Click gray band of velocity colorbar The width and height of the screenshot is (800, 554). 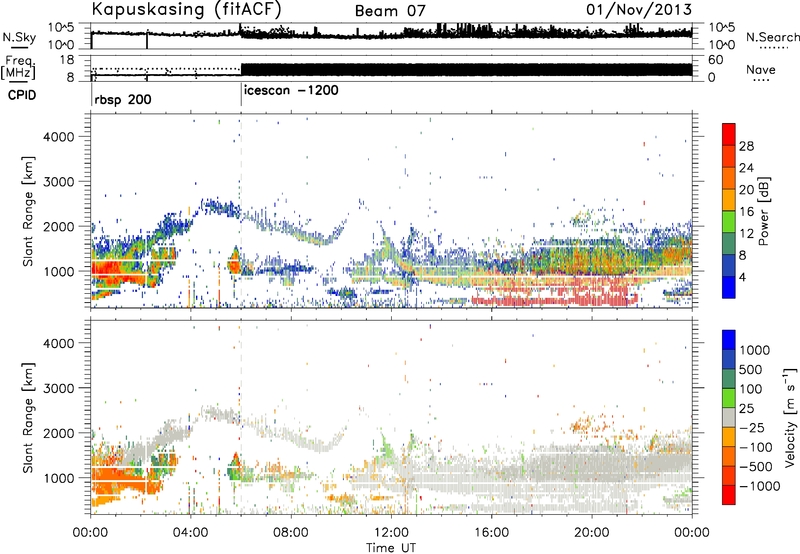point(729,417)
